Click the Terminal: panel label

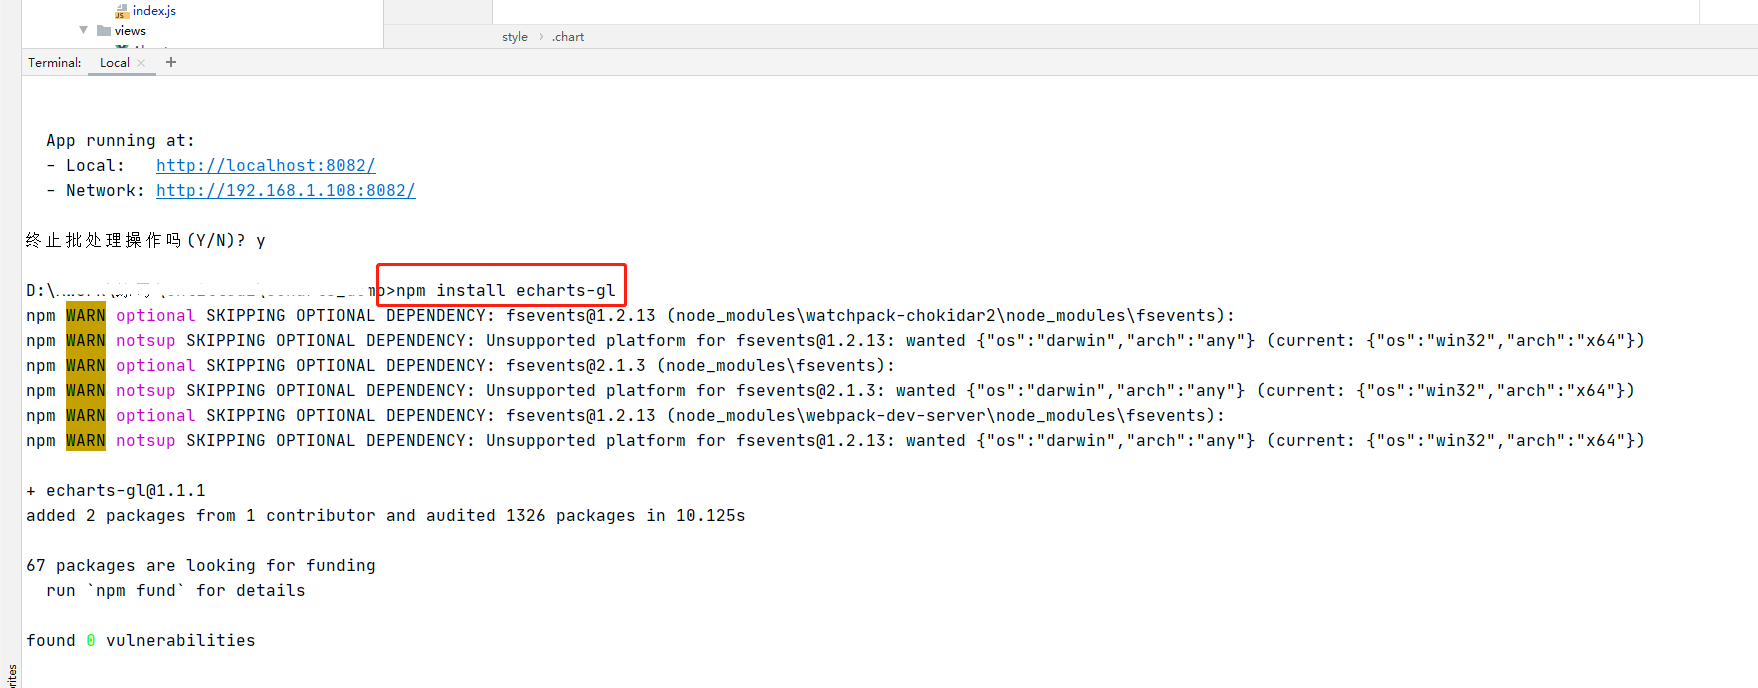tap(55, 62)
